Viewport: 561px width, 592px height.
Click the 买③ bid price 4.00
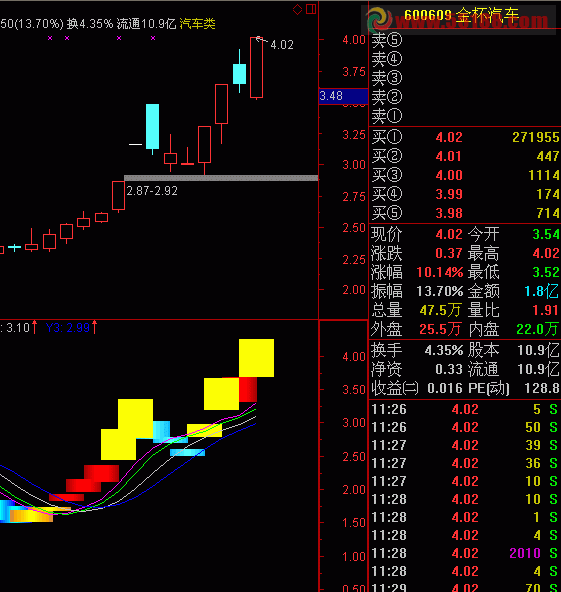(x=449, y=175)
